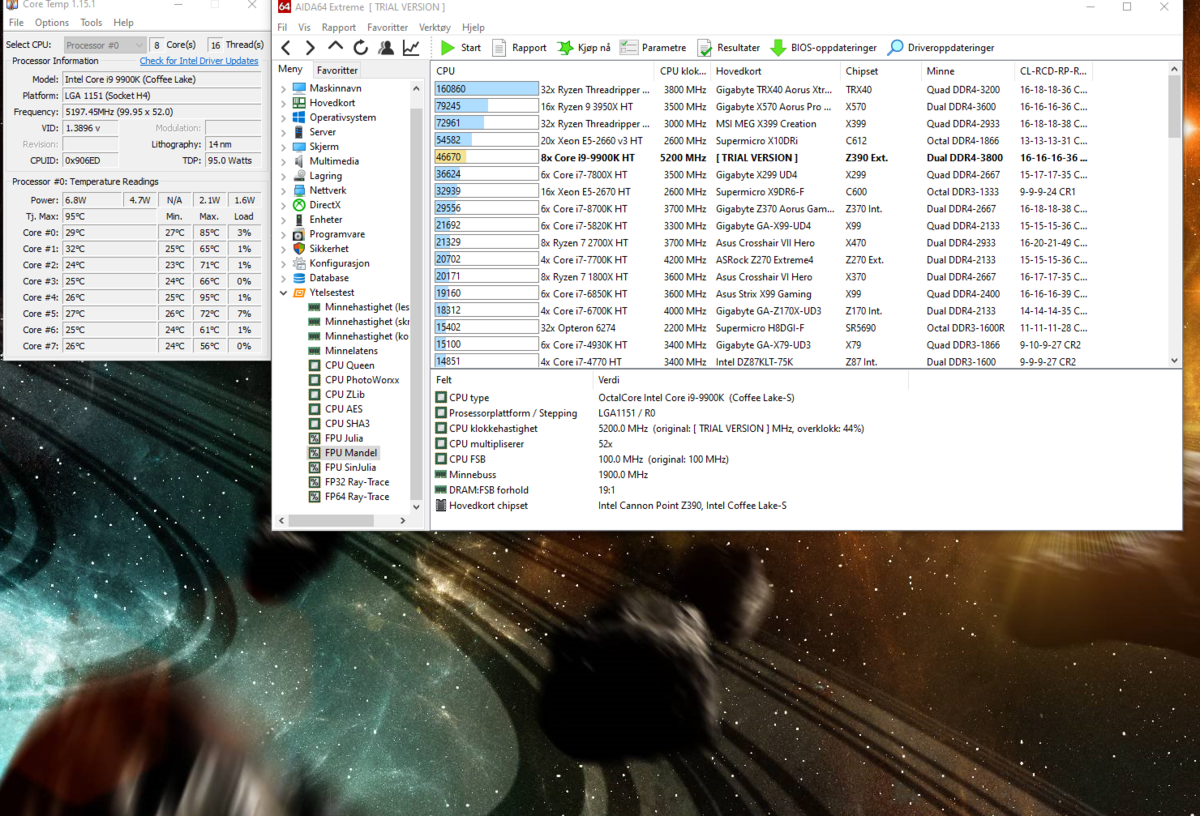Select FPU SinJulia benchmark

coord(349,467)
